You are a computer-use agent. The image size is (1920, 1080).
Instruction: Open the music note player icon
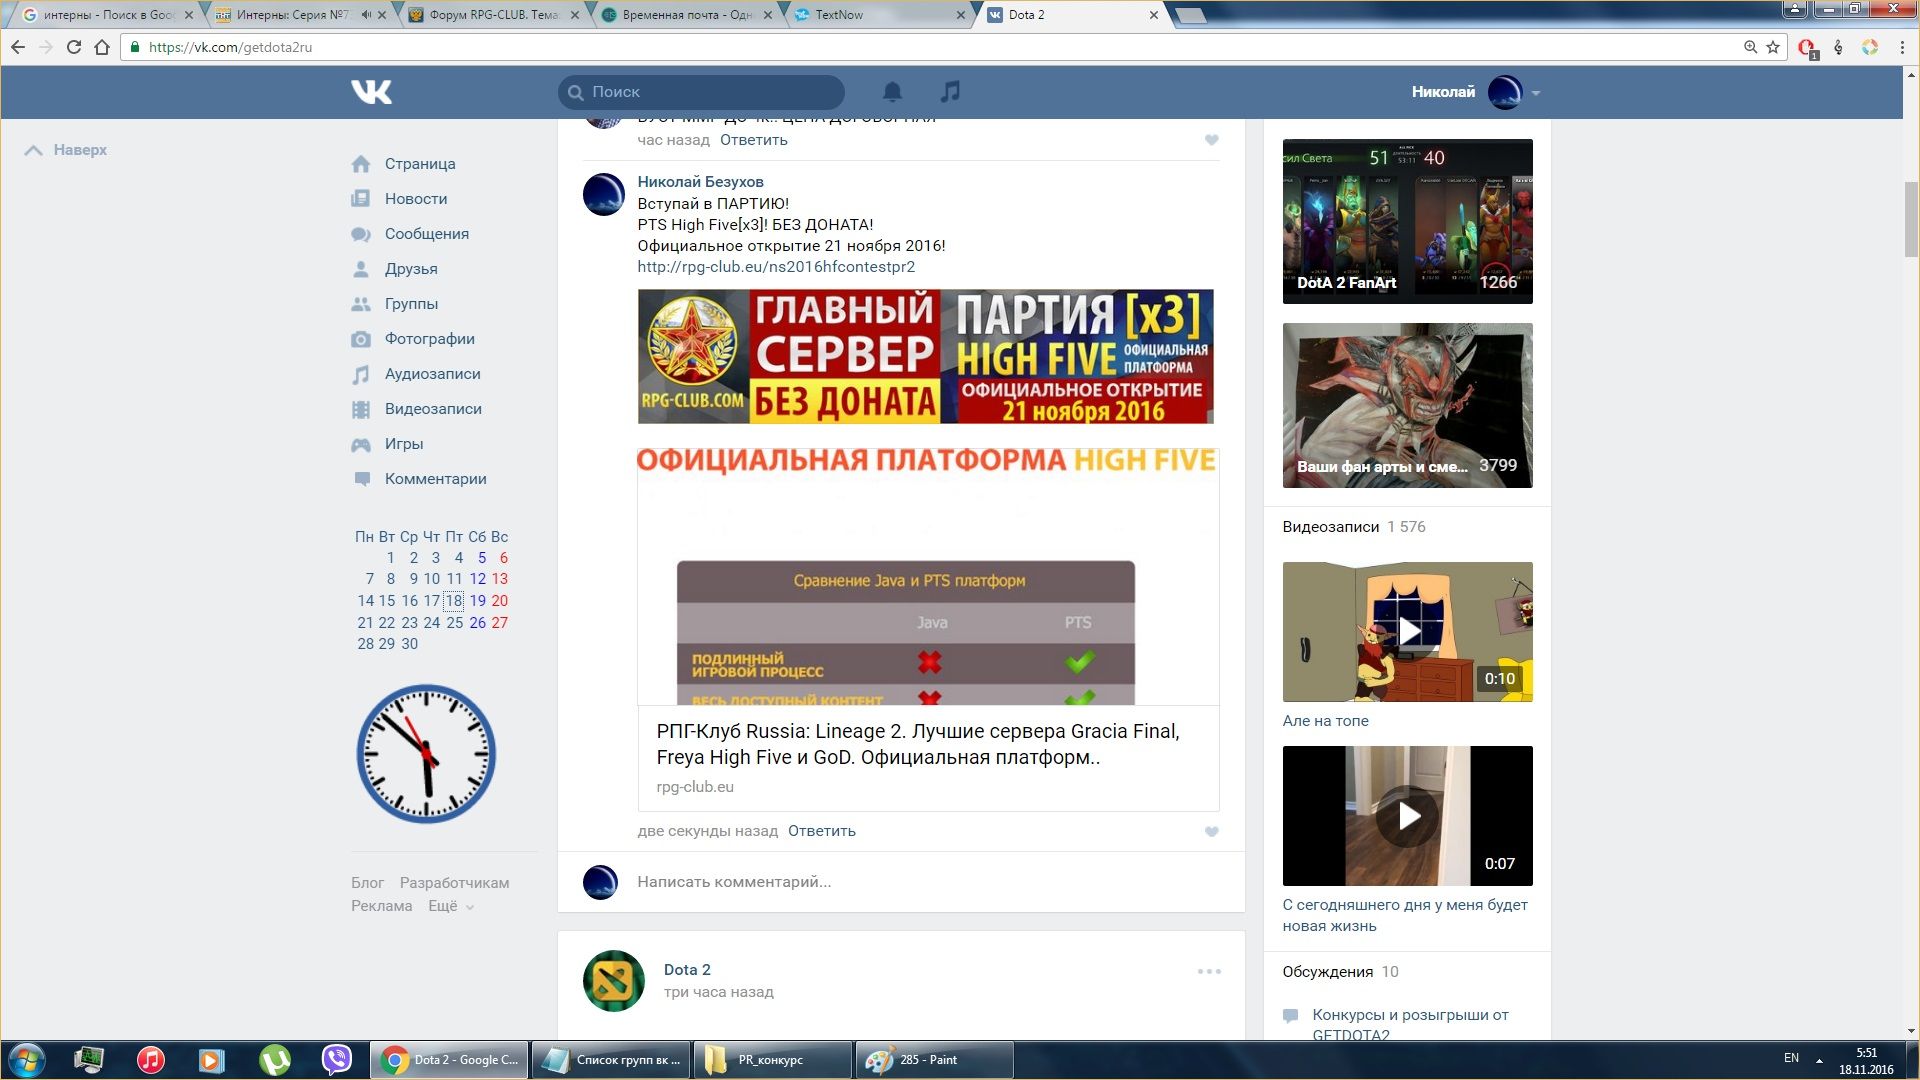click(950, 92)
